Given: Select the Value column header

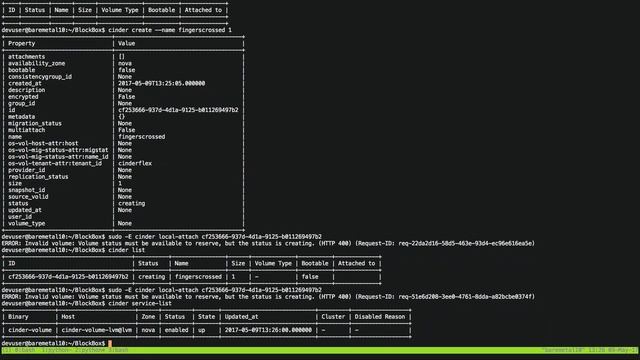Looking at the screenshot, I should click(x=127, y=44).
